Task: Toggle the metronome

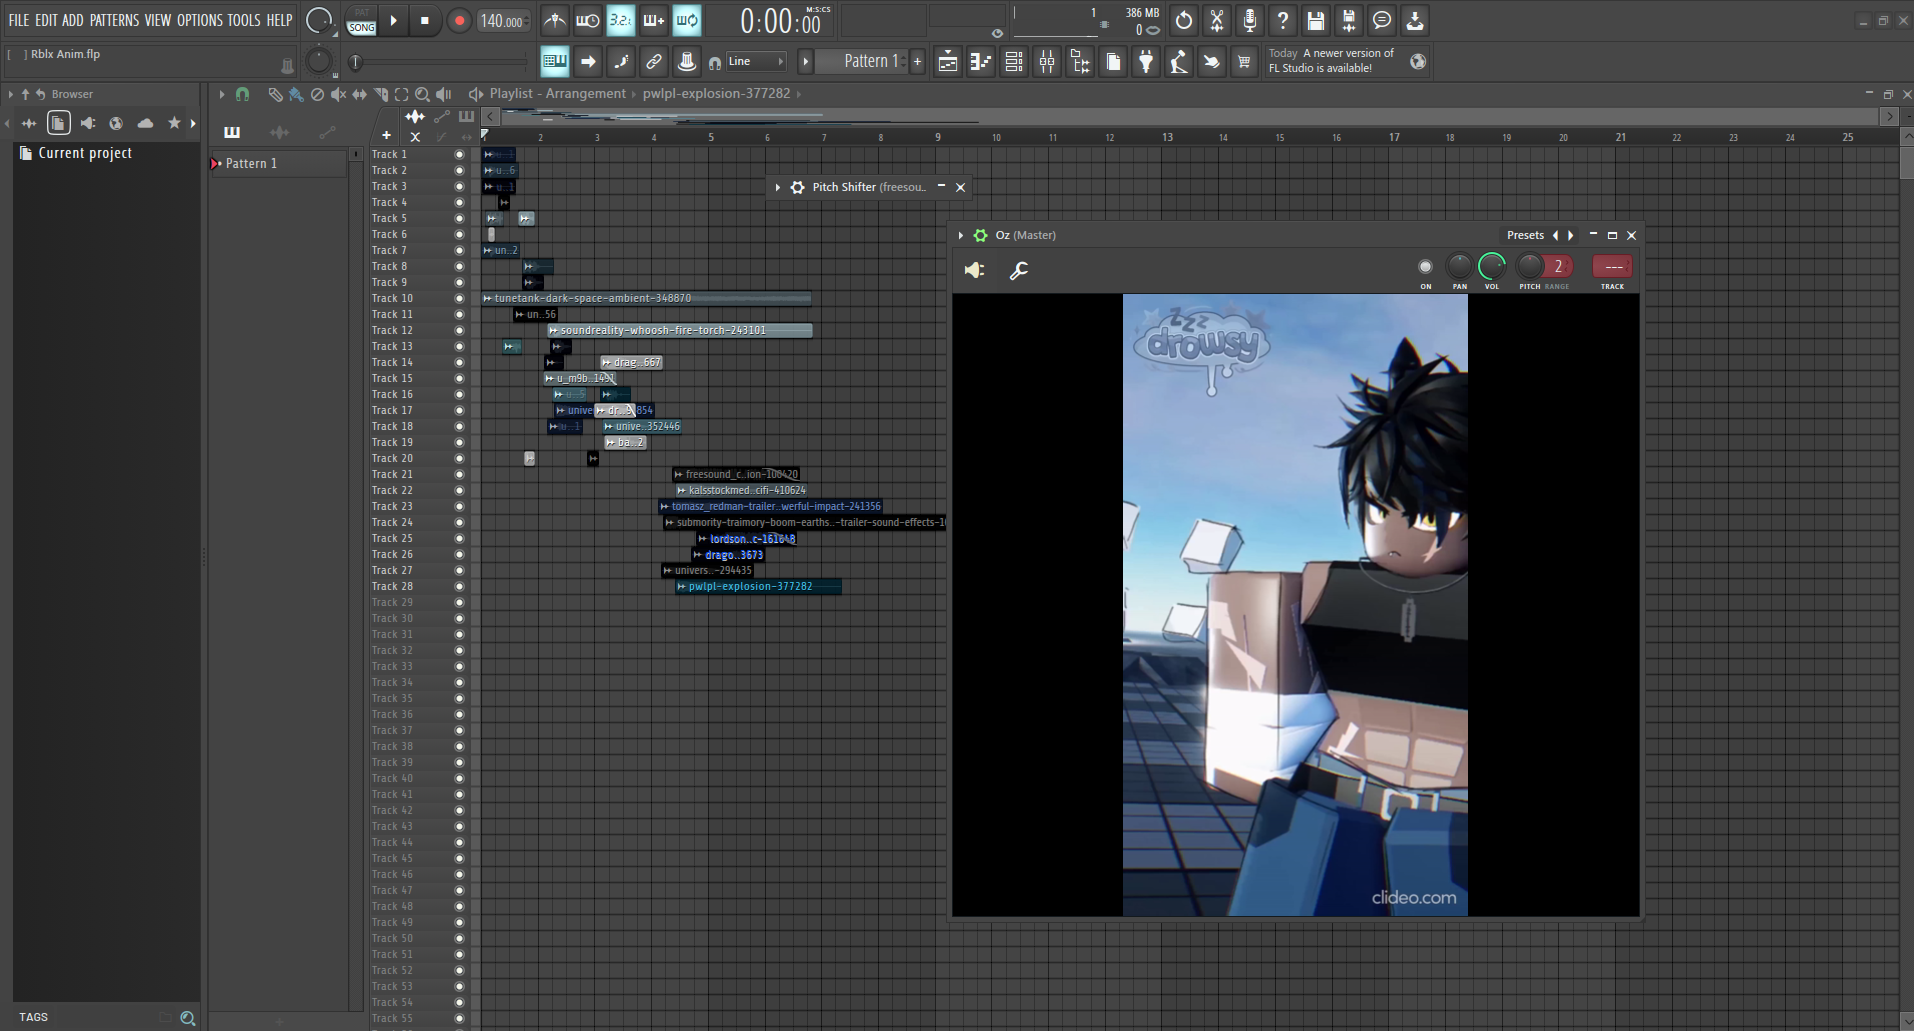Action: [554, 20]
